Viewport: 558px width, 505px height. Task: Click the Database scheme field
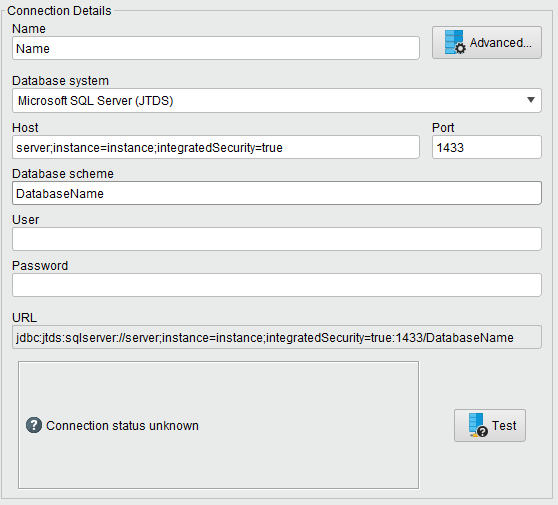pyautogui.click(x=277, y=193)
